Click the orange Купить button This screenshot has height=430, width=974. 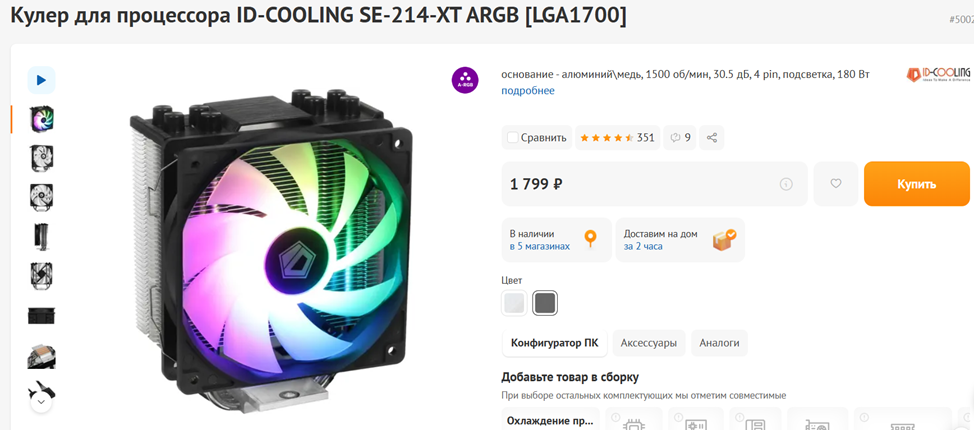pyautogui.click(x=916, y=184)
